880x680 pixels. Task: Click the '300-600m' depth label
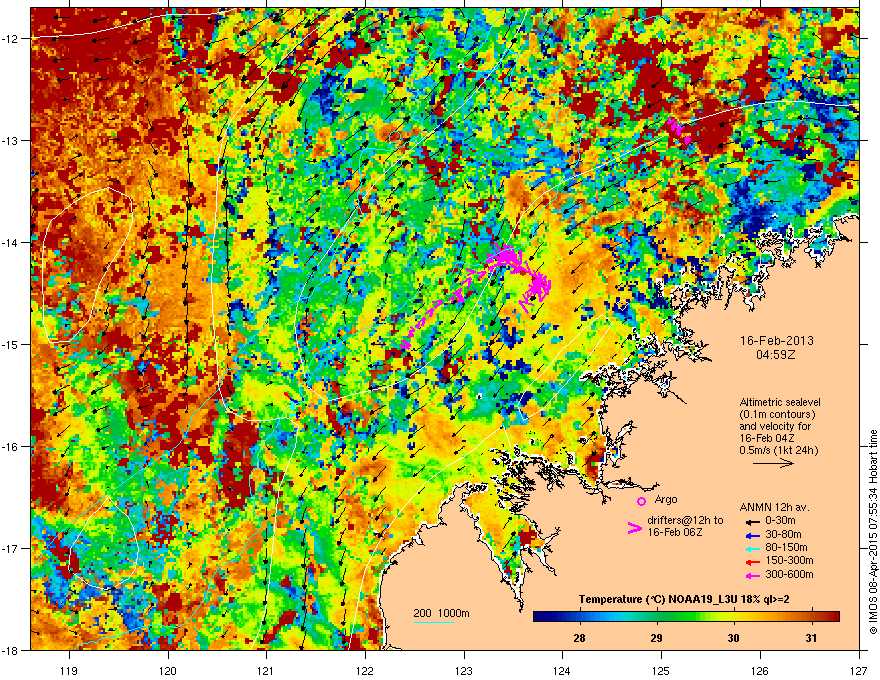(x=789, y=575)
